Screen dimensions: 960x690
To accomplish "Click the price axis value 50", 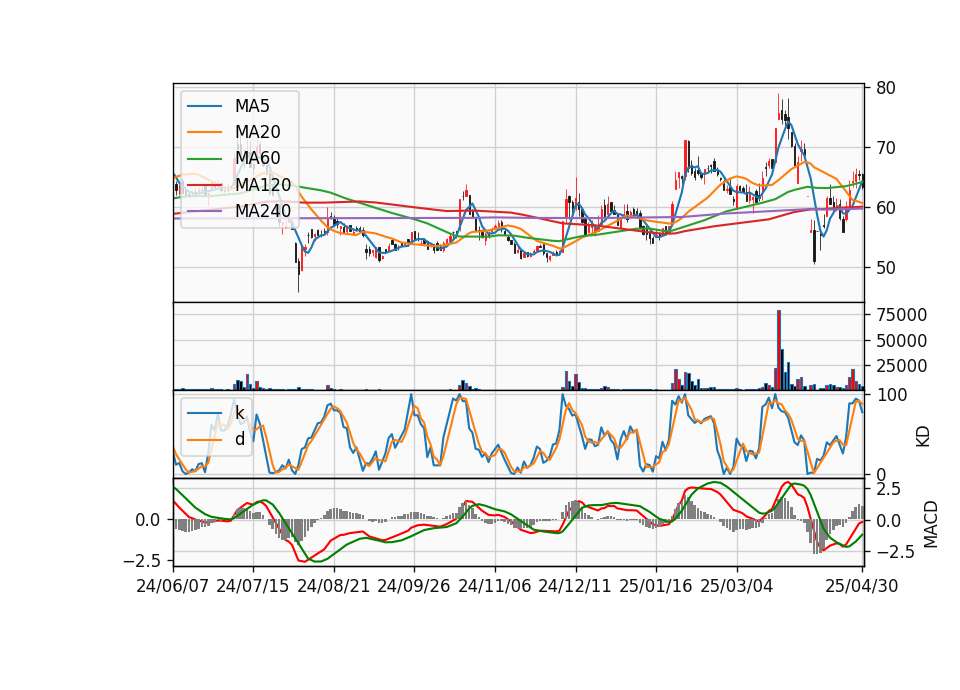I will click(885, 268).
